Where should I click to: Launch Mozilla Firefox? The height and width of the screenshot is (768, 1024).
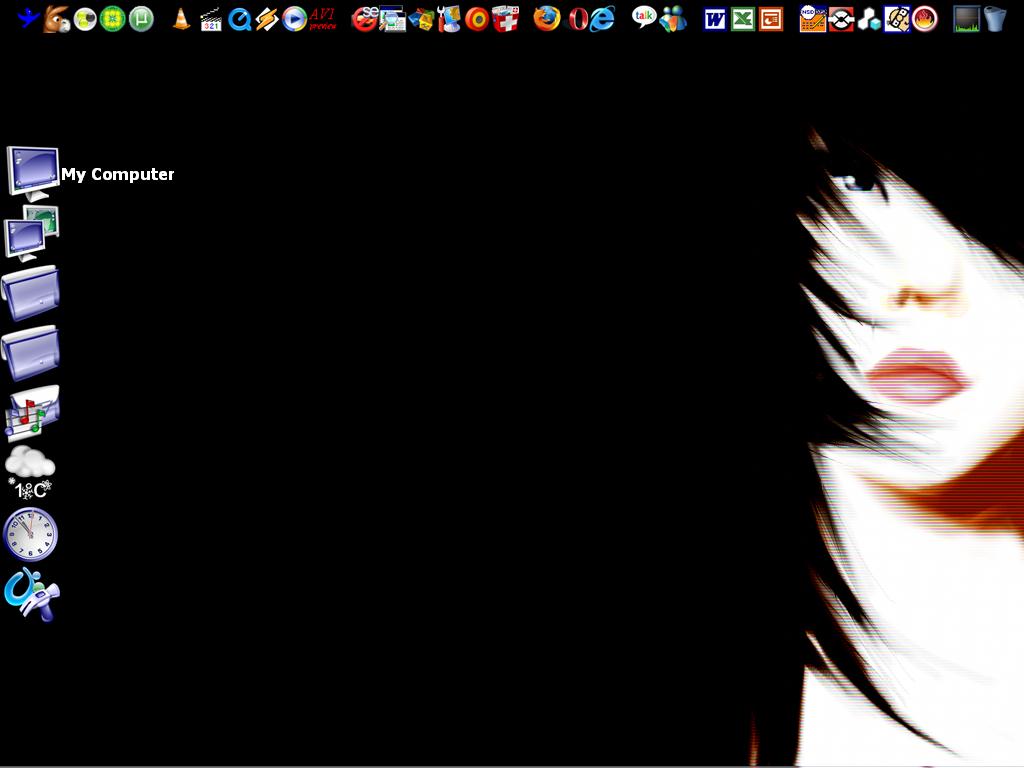click(547, 19)
